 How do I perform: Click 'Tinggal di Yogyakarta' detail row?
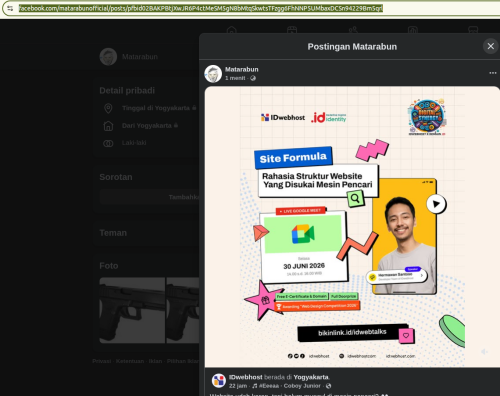[x=156, y=108]
